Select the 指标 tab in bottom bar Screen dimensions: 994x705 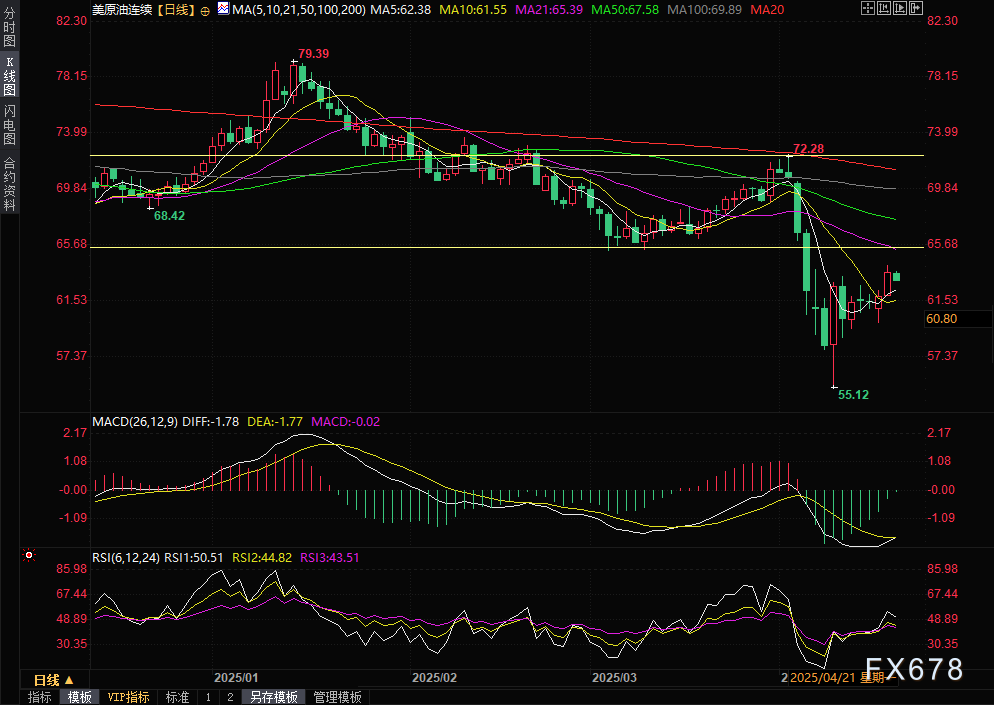point(40,697)
